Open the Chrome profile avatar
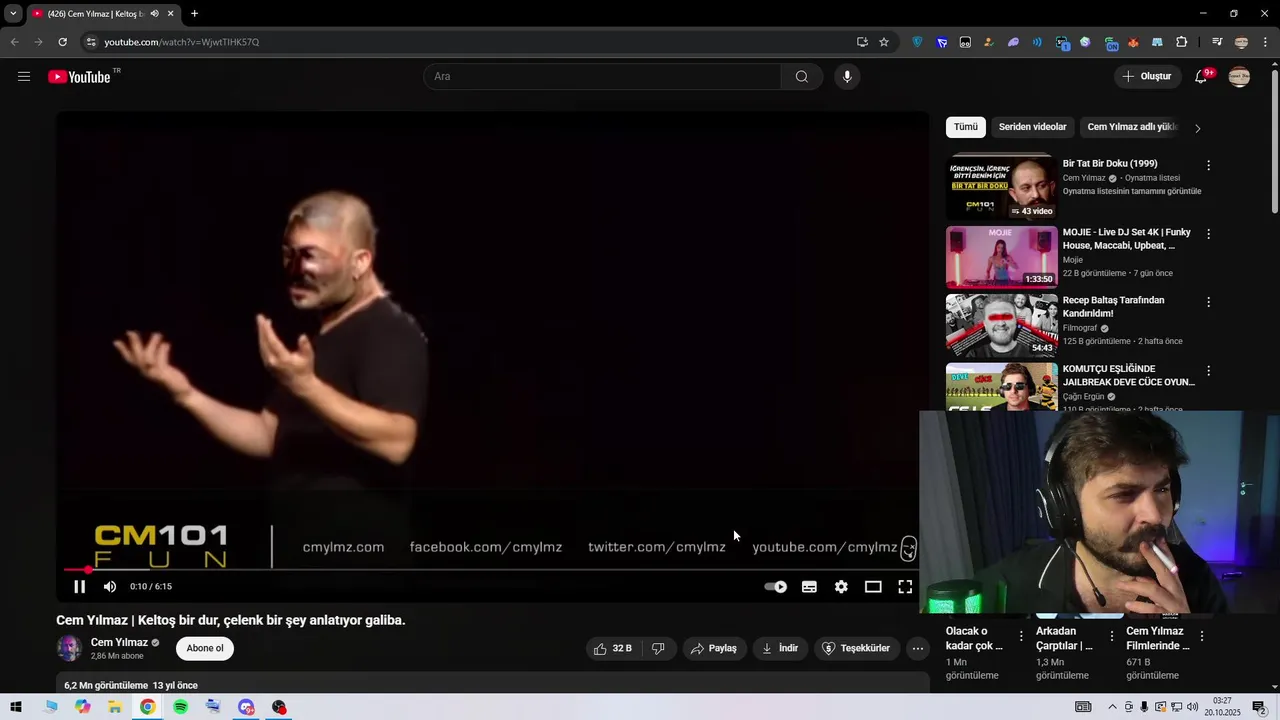Screen dimensions: 1280x720 point(1242,42)
